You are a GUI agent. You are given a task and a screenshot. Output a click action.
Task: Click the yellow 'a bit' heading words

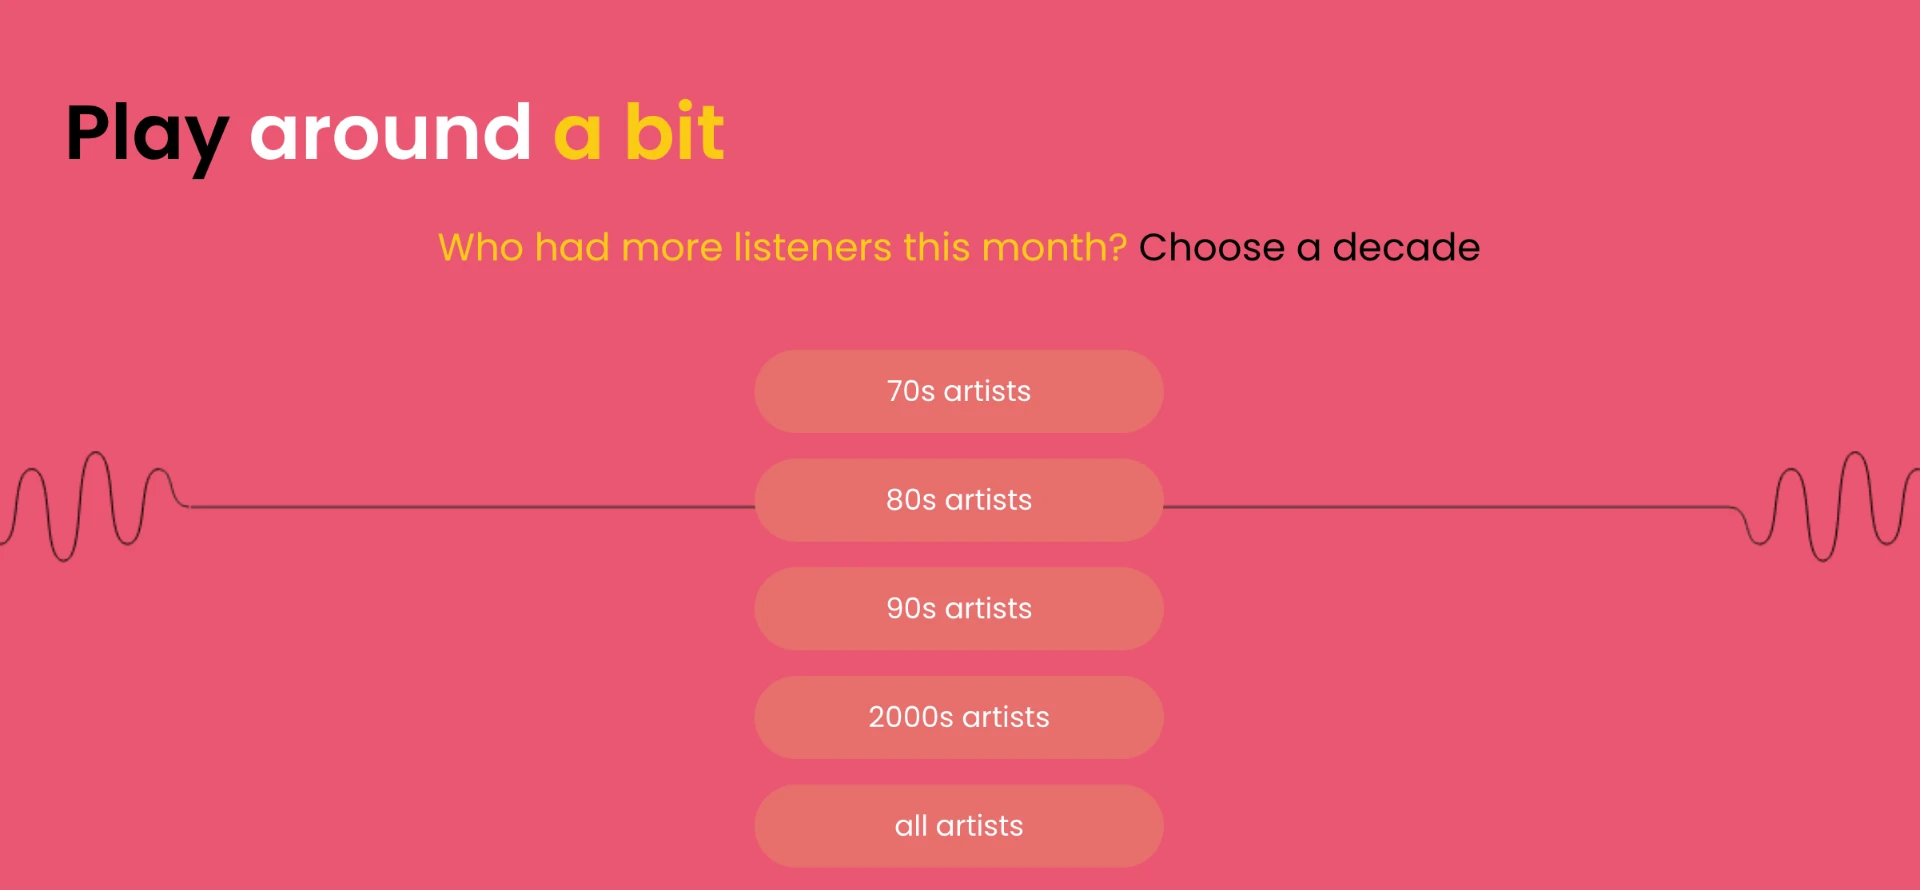pos(639,131)
